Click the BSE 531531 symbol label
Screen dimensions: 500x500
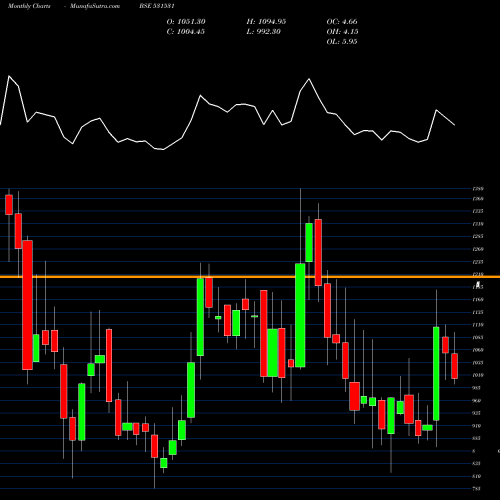click(157, 6)
